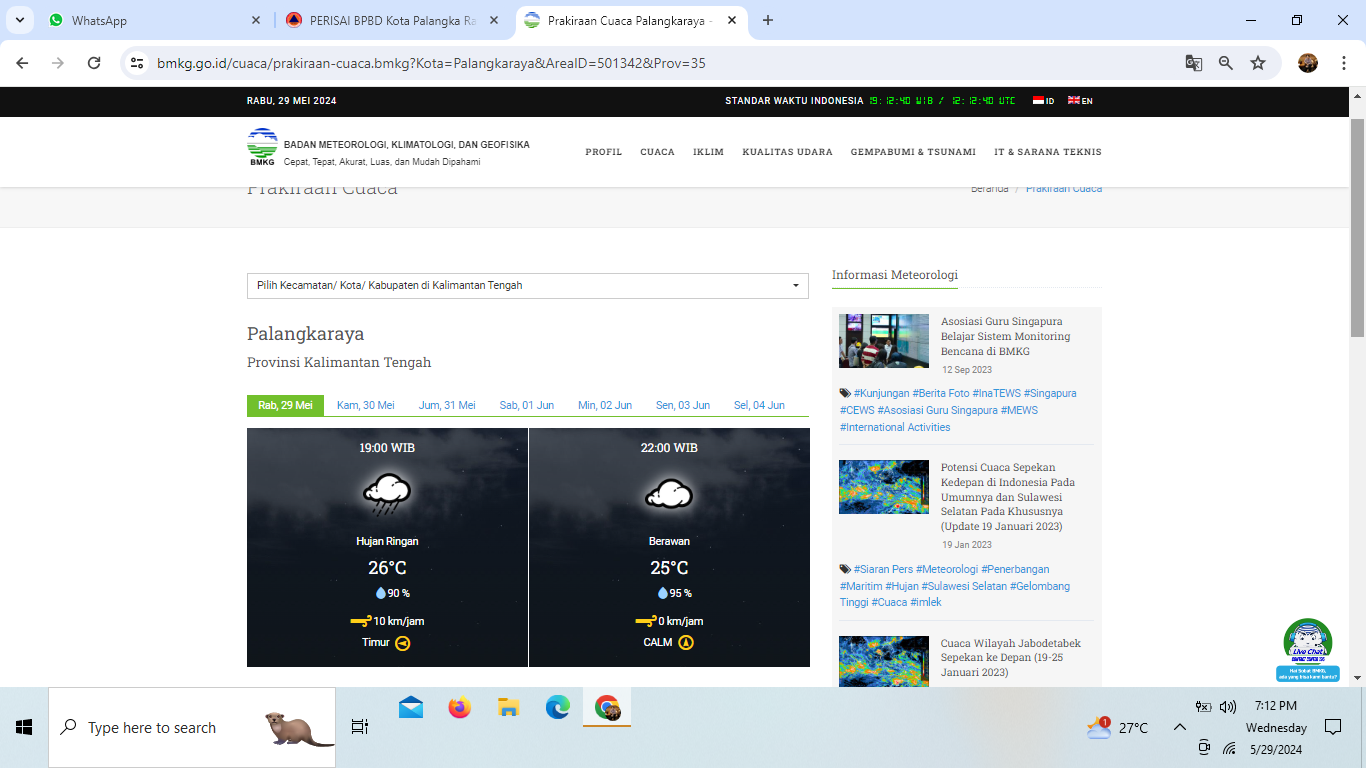Select the Kam, 30 Mei forecast tab
The width and height of the screenshot is (1366, 768).
click(366, 405)
